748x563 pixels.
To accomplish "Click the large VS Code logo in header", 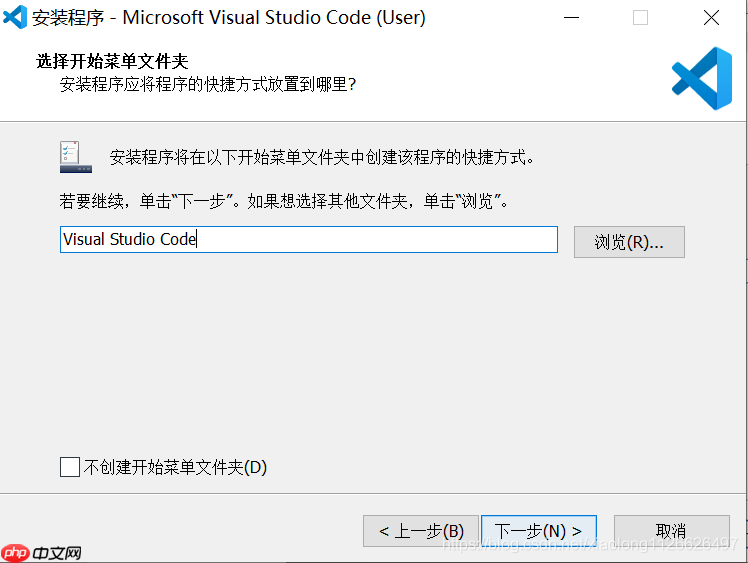I will pyautogui.click(x=702, y=78).
